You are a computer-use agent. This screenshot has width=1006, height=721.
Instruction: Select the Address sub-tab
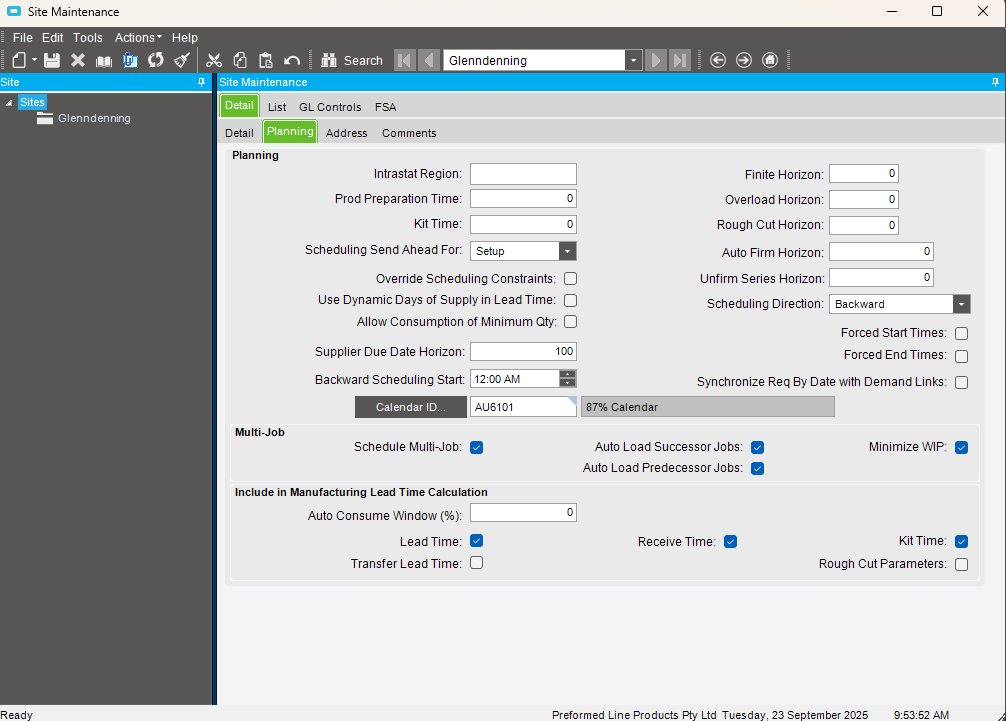[346, 133]
